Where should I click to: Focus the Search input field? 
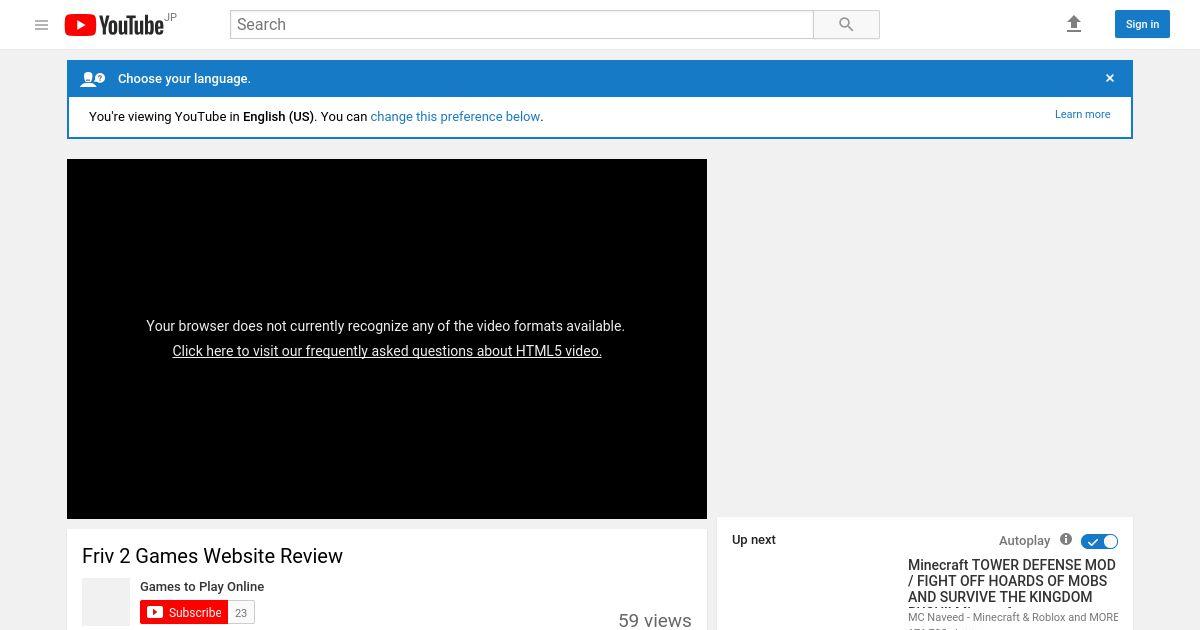(521, 25)
